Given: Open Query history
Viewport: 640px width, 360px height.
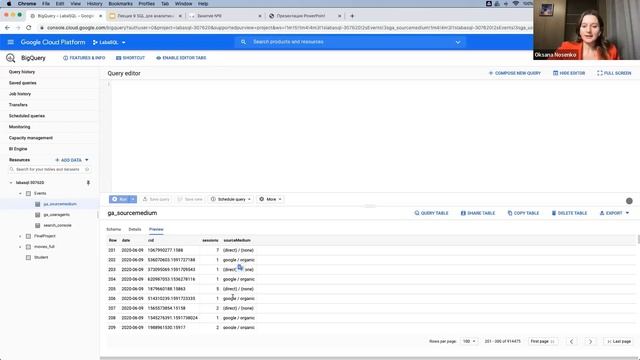Looking at the screenshot, I should point(22,72).
